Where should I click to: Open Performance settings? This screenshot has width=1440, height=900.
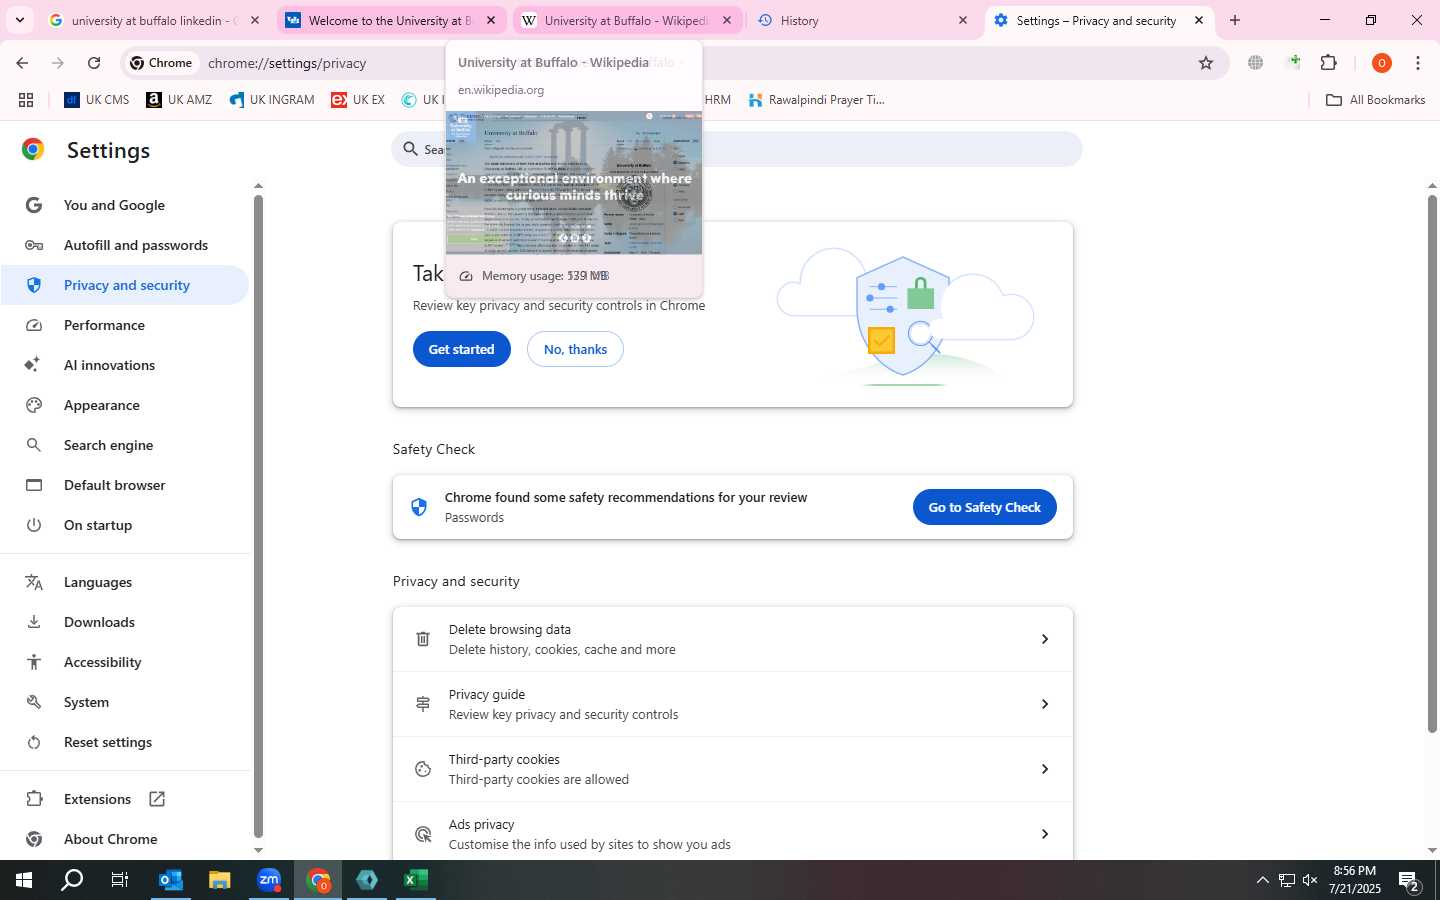click(x=124, y=325)
